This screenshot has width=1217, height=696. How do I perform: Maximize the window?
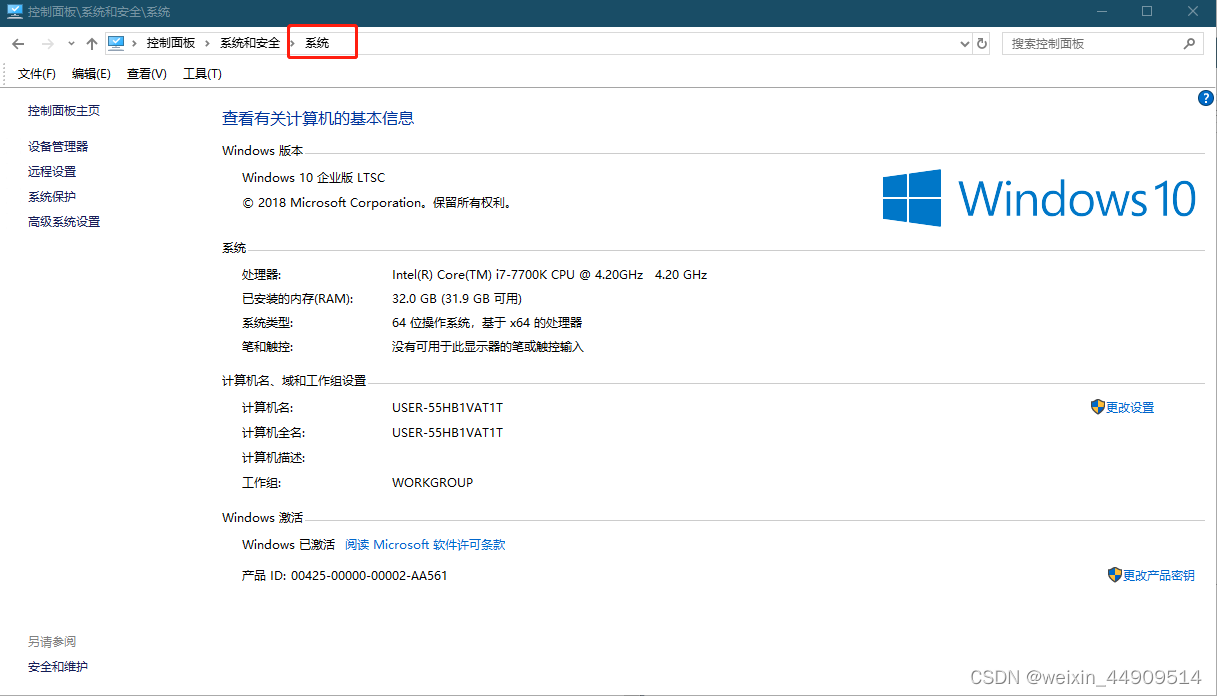tap(1147, 11)
